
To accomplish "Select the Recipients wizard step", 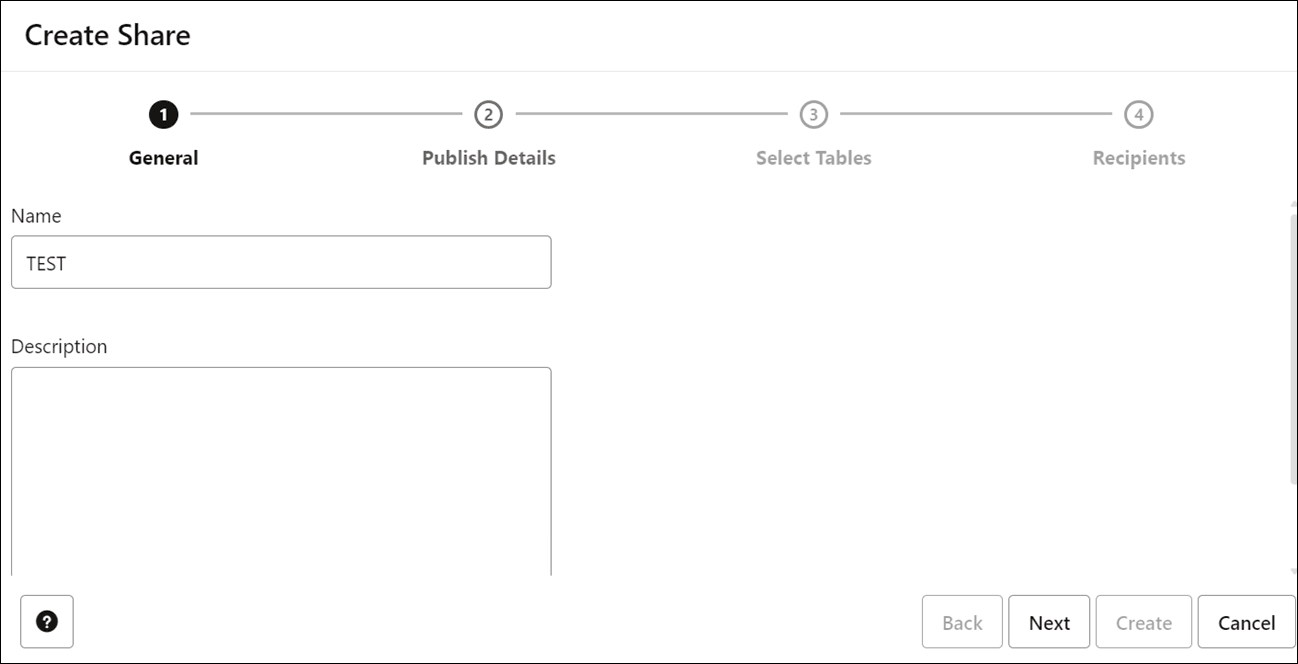I will point(1139,157).
